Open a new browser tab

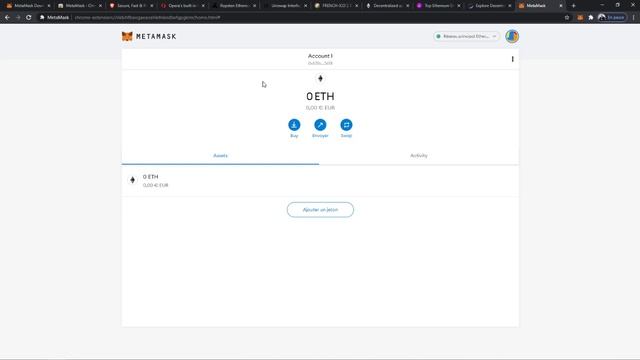click(573, 6)
